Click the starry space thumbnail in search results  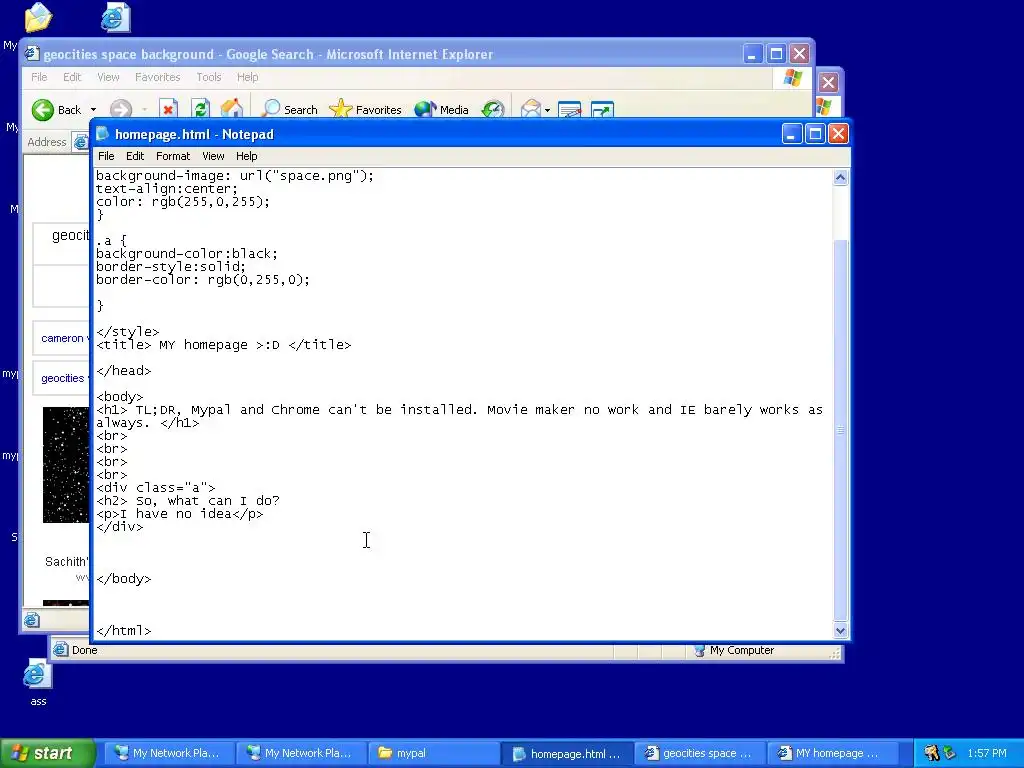pyautogui.click(x=66, y=465)
